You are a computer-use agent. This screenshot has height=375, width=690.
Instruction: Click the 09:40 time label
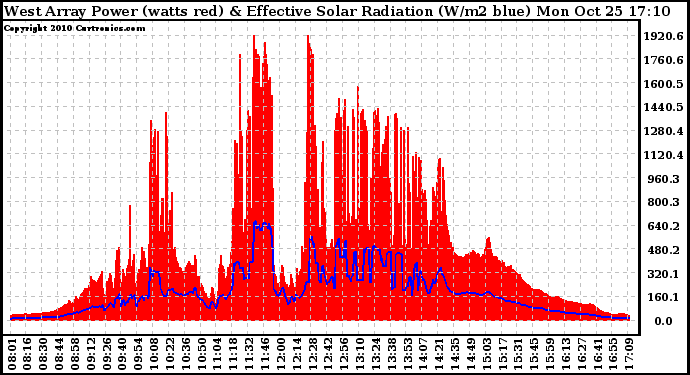[123, 354]
